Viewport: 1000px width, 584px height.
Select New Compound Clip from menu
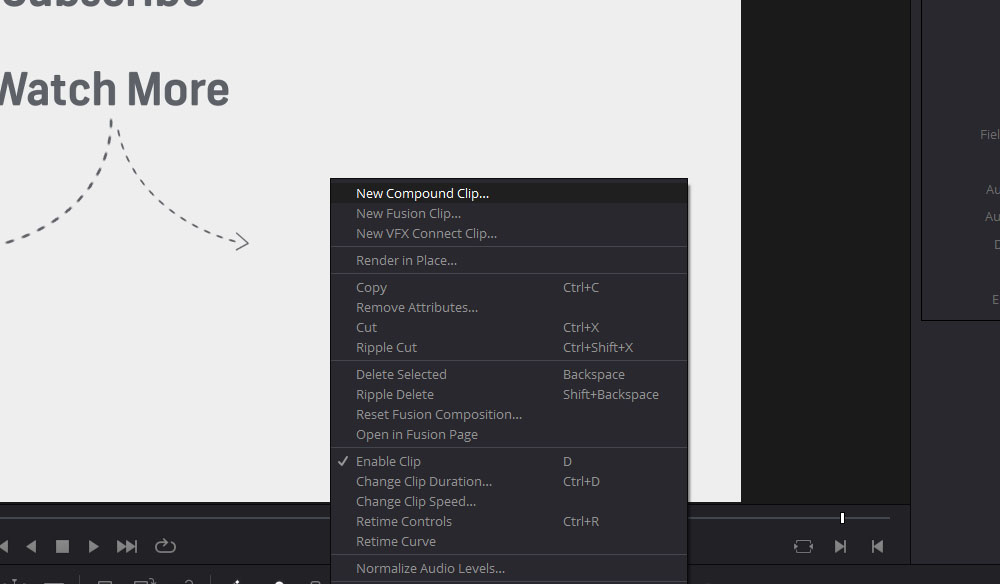[x=422, y=194]
